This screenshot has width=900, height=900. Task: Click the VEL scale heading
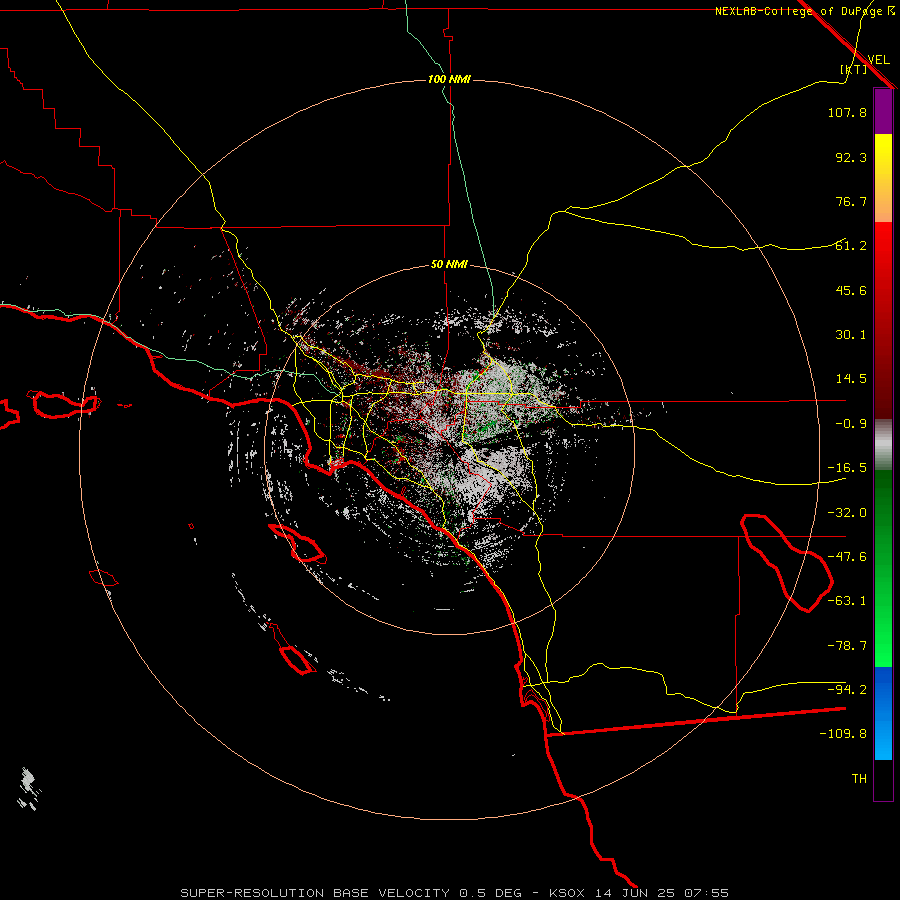(879, 59)
